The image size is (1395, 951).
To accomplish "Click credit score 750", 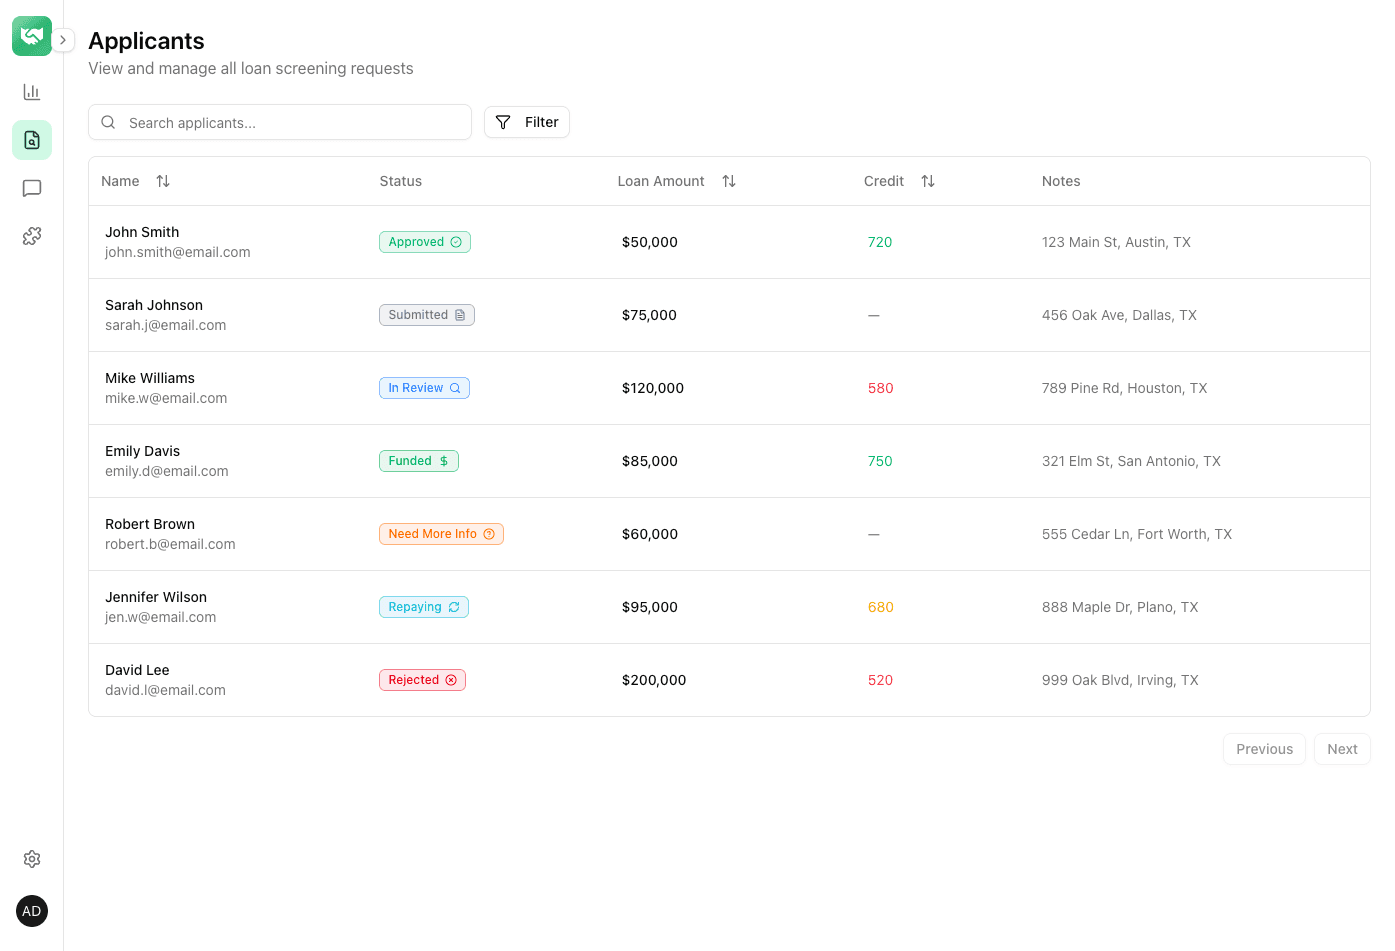I will pos(880,461).
